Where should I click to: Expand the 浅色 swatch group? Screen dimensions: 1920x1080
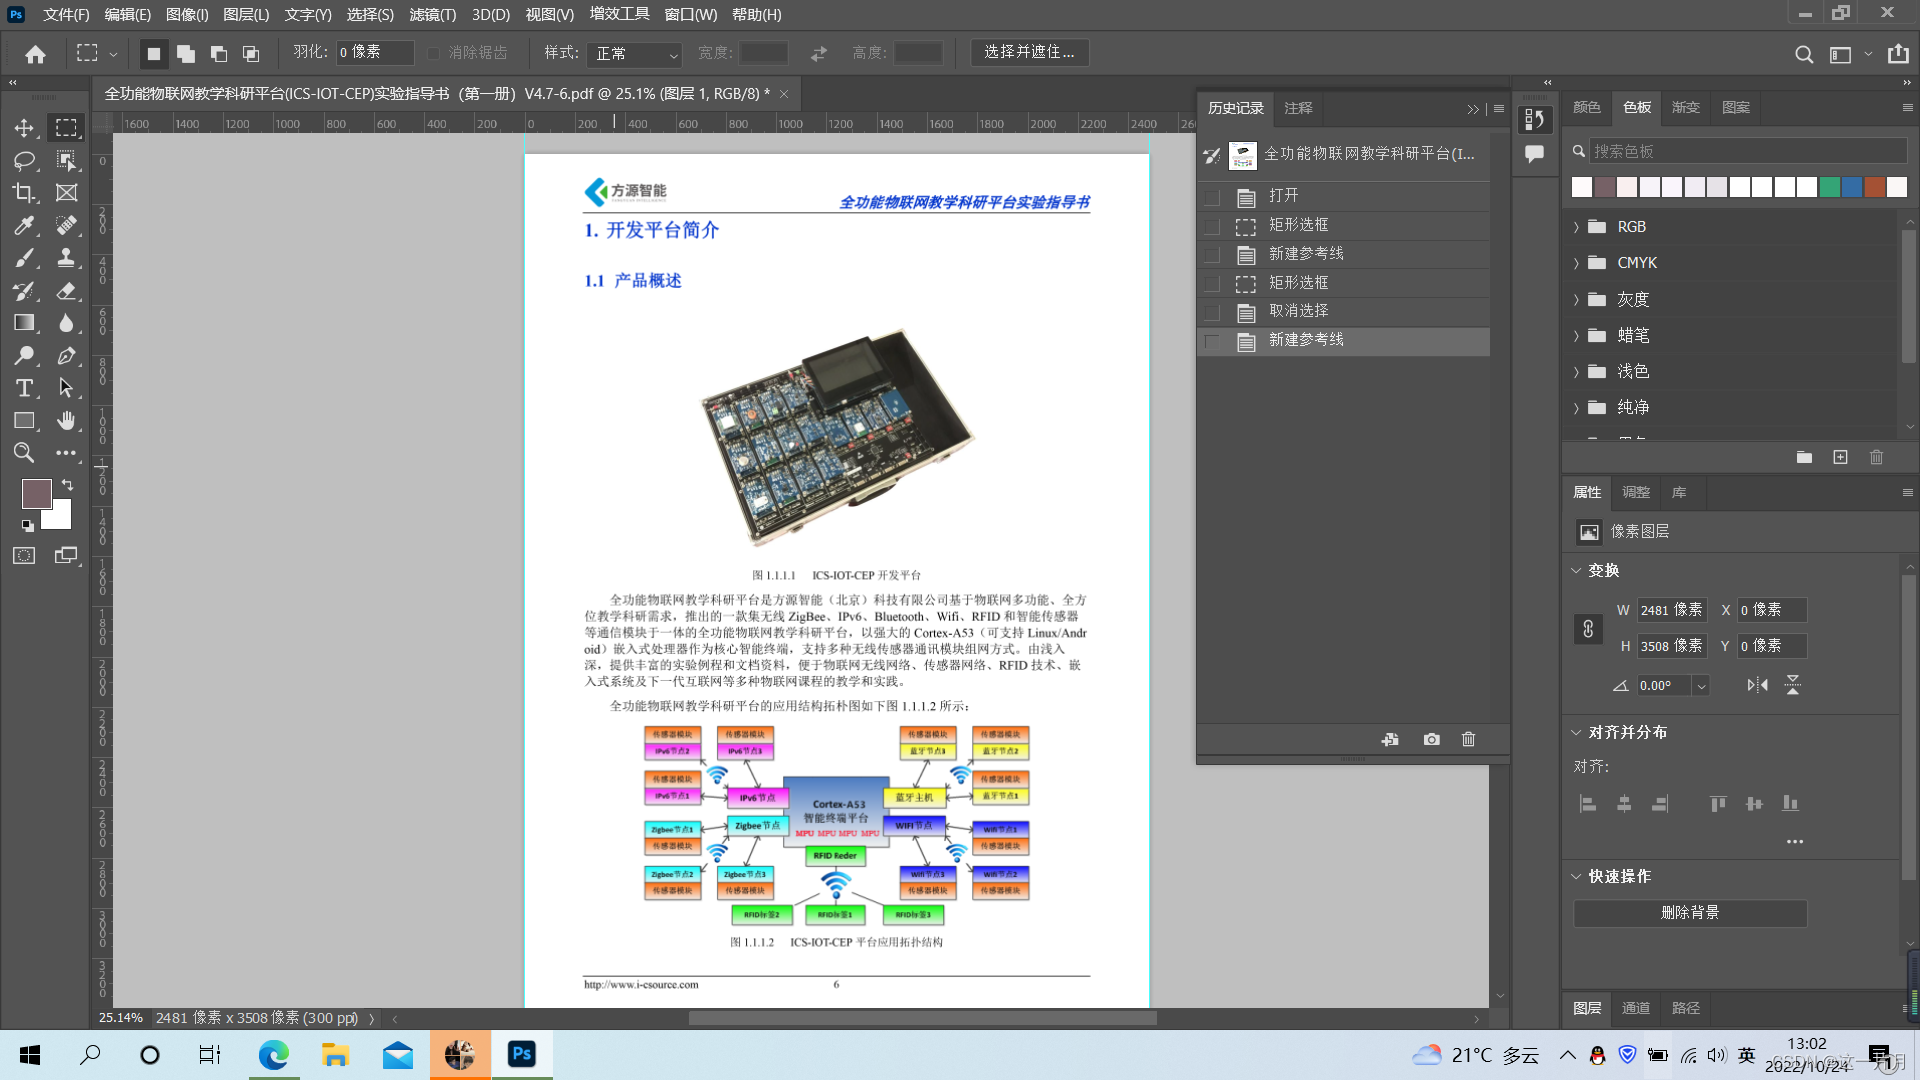(1576, 372)
